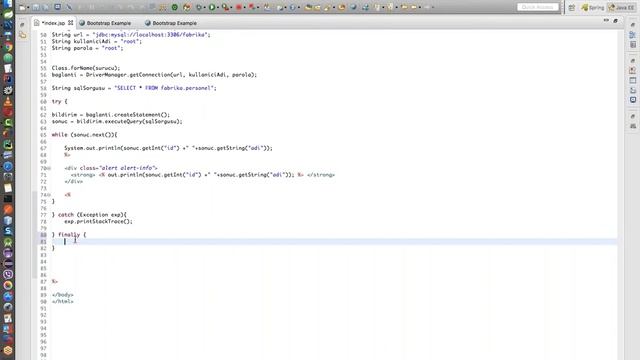Screen dimensions: 640x360
Task: Click the green circular debug icon
Action: [175, 7]
